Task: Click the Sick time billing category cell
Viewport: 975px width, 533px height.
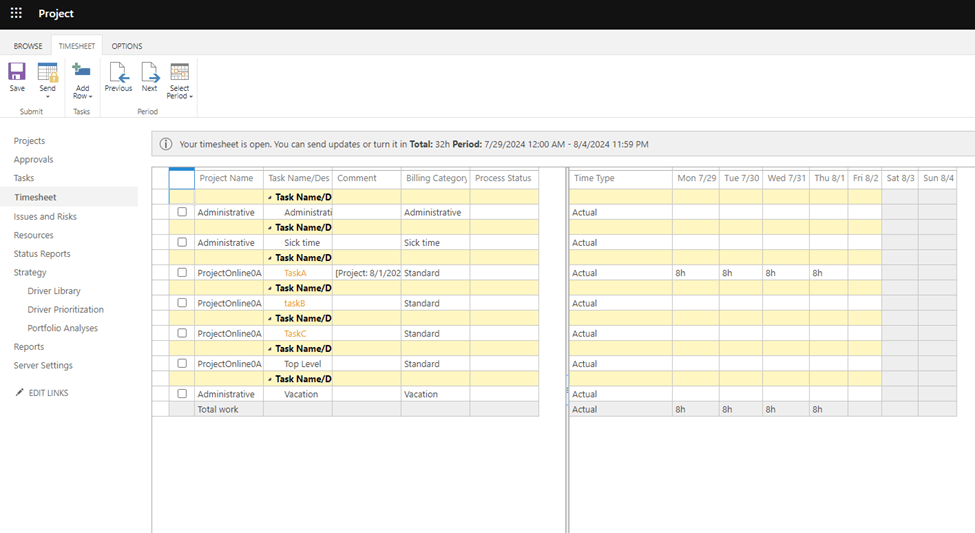Action: click(x=436, y=243)
